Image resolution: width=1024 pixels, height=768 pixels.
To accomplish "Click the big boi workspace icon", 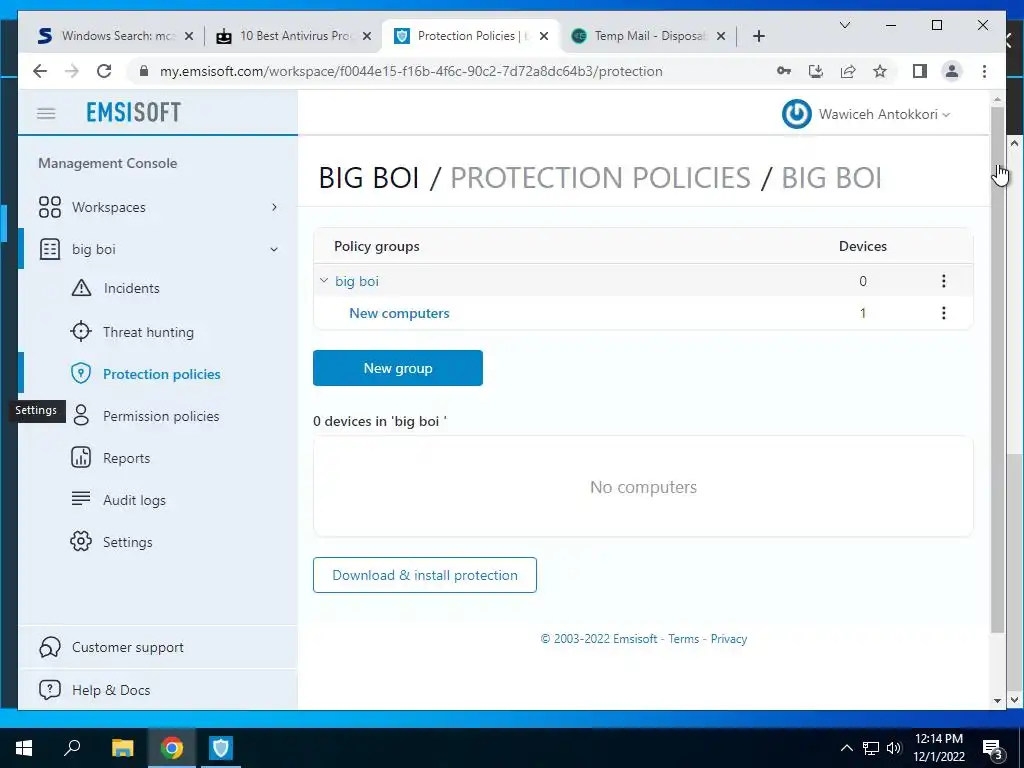I will coord(50,249).
